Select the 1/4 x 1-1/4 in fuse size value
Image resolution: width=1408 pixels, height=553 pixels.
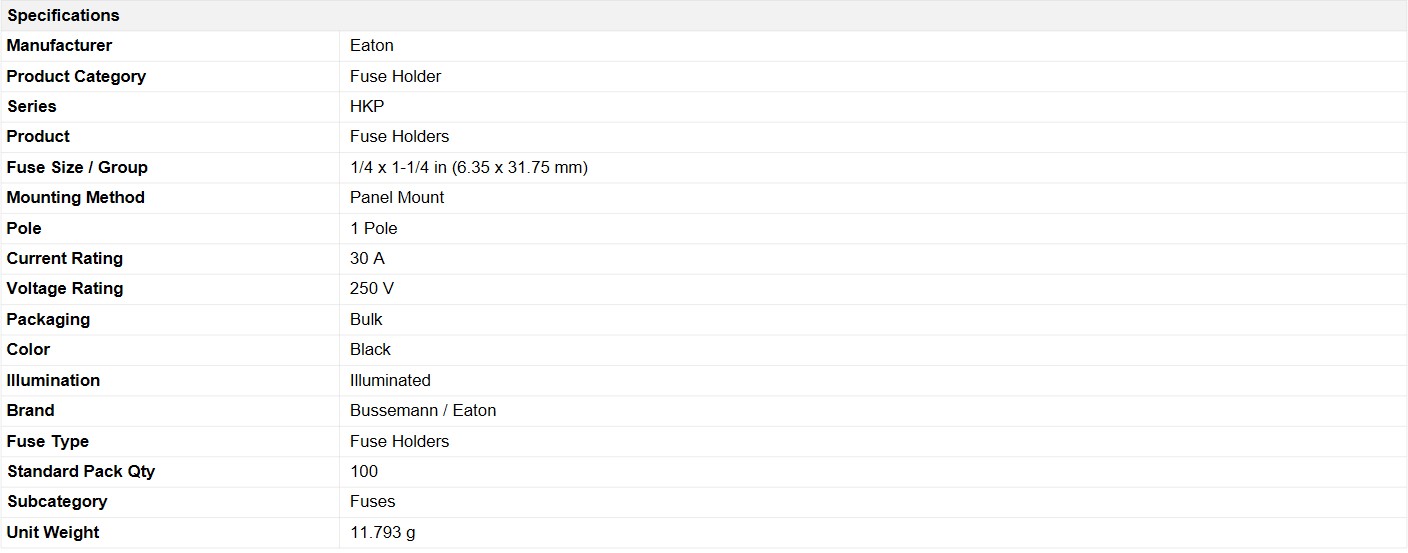click(469, 167)
